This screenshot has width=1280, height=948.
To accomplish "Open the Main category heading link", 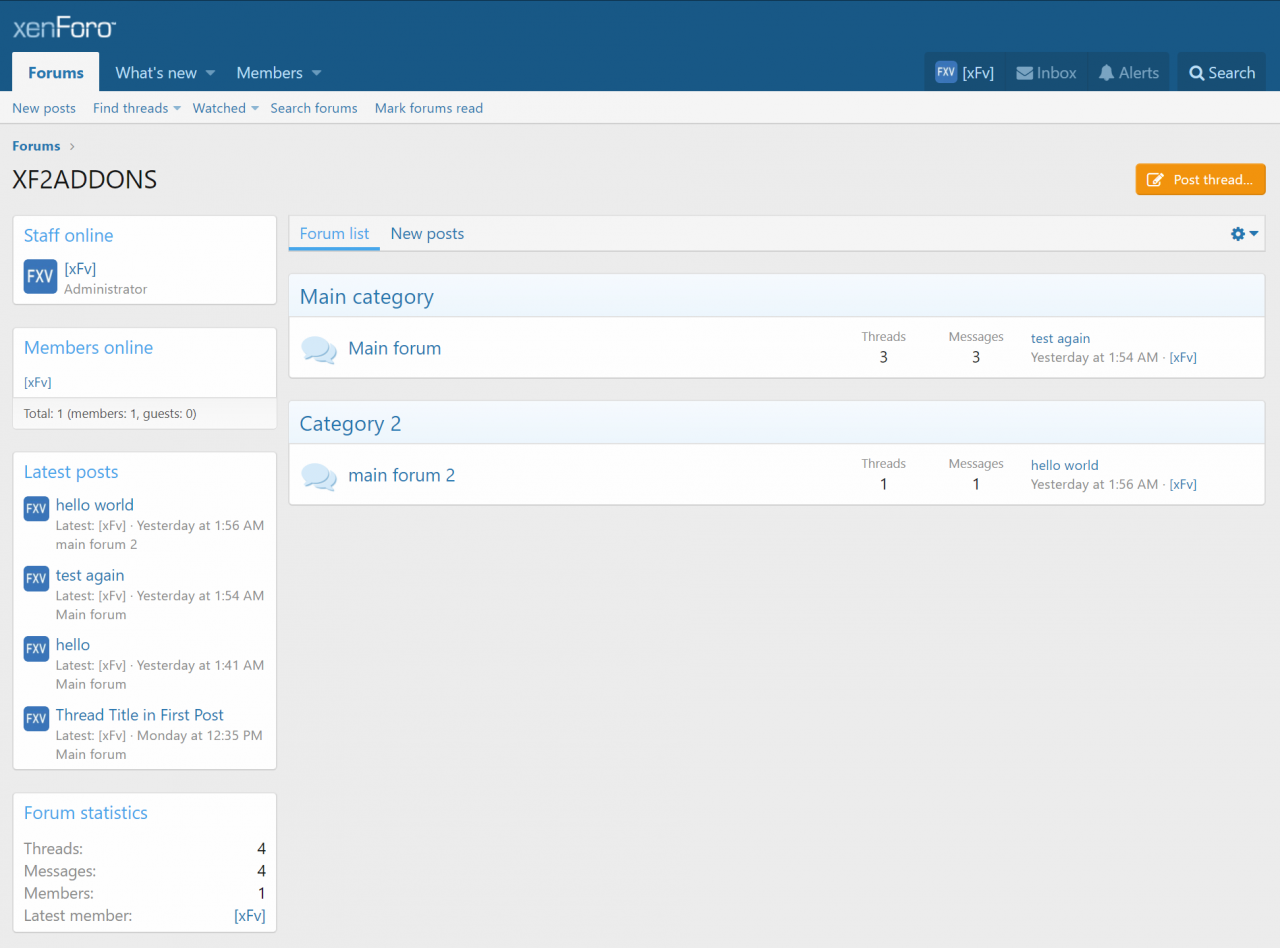I will click(x=367, y=297).
